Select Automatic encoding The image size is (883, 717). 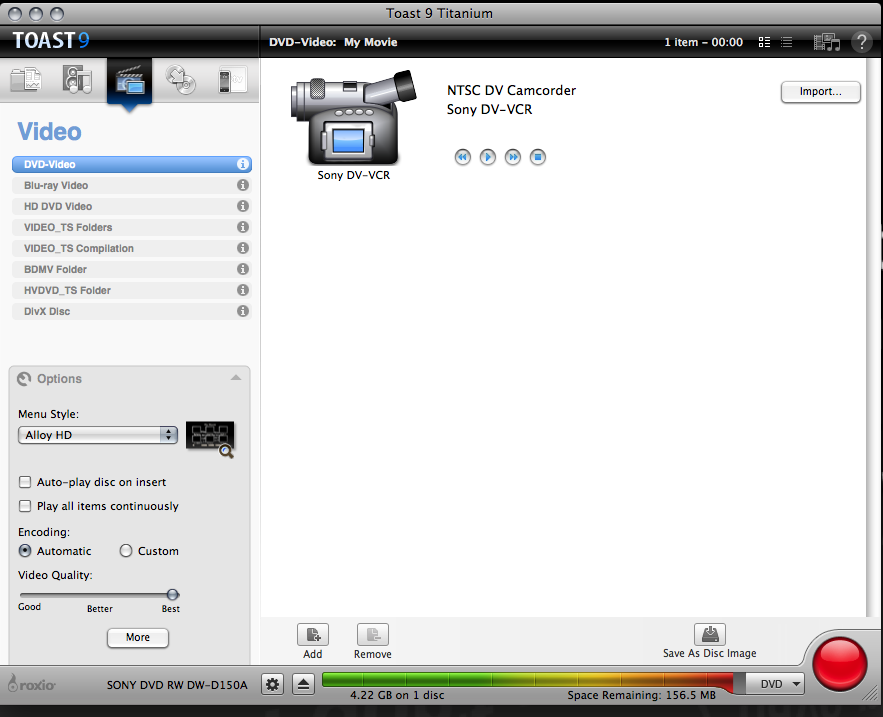click(25, 551)
